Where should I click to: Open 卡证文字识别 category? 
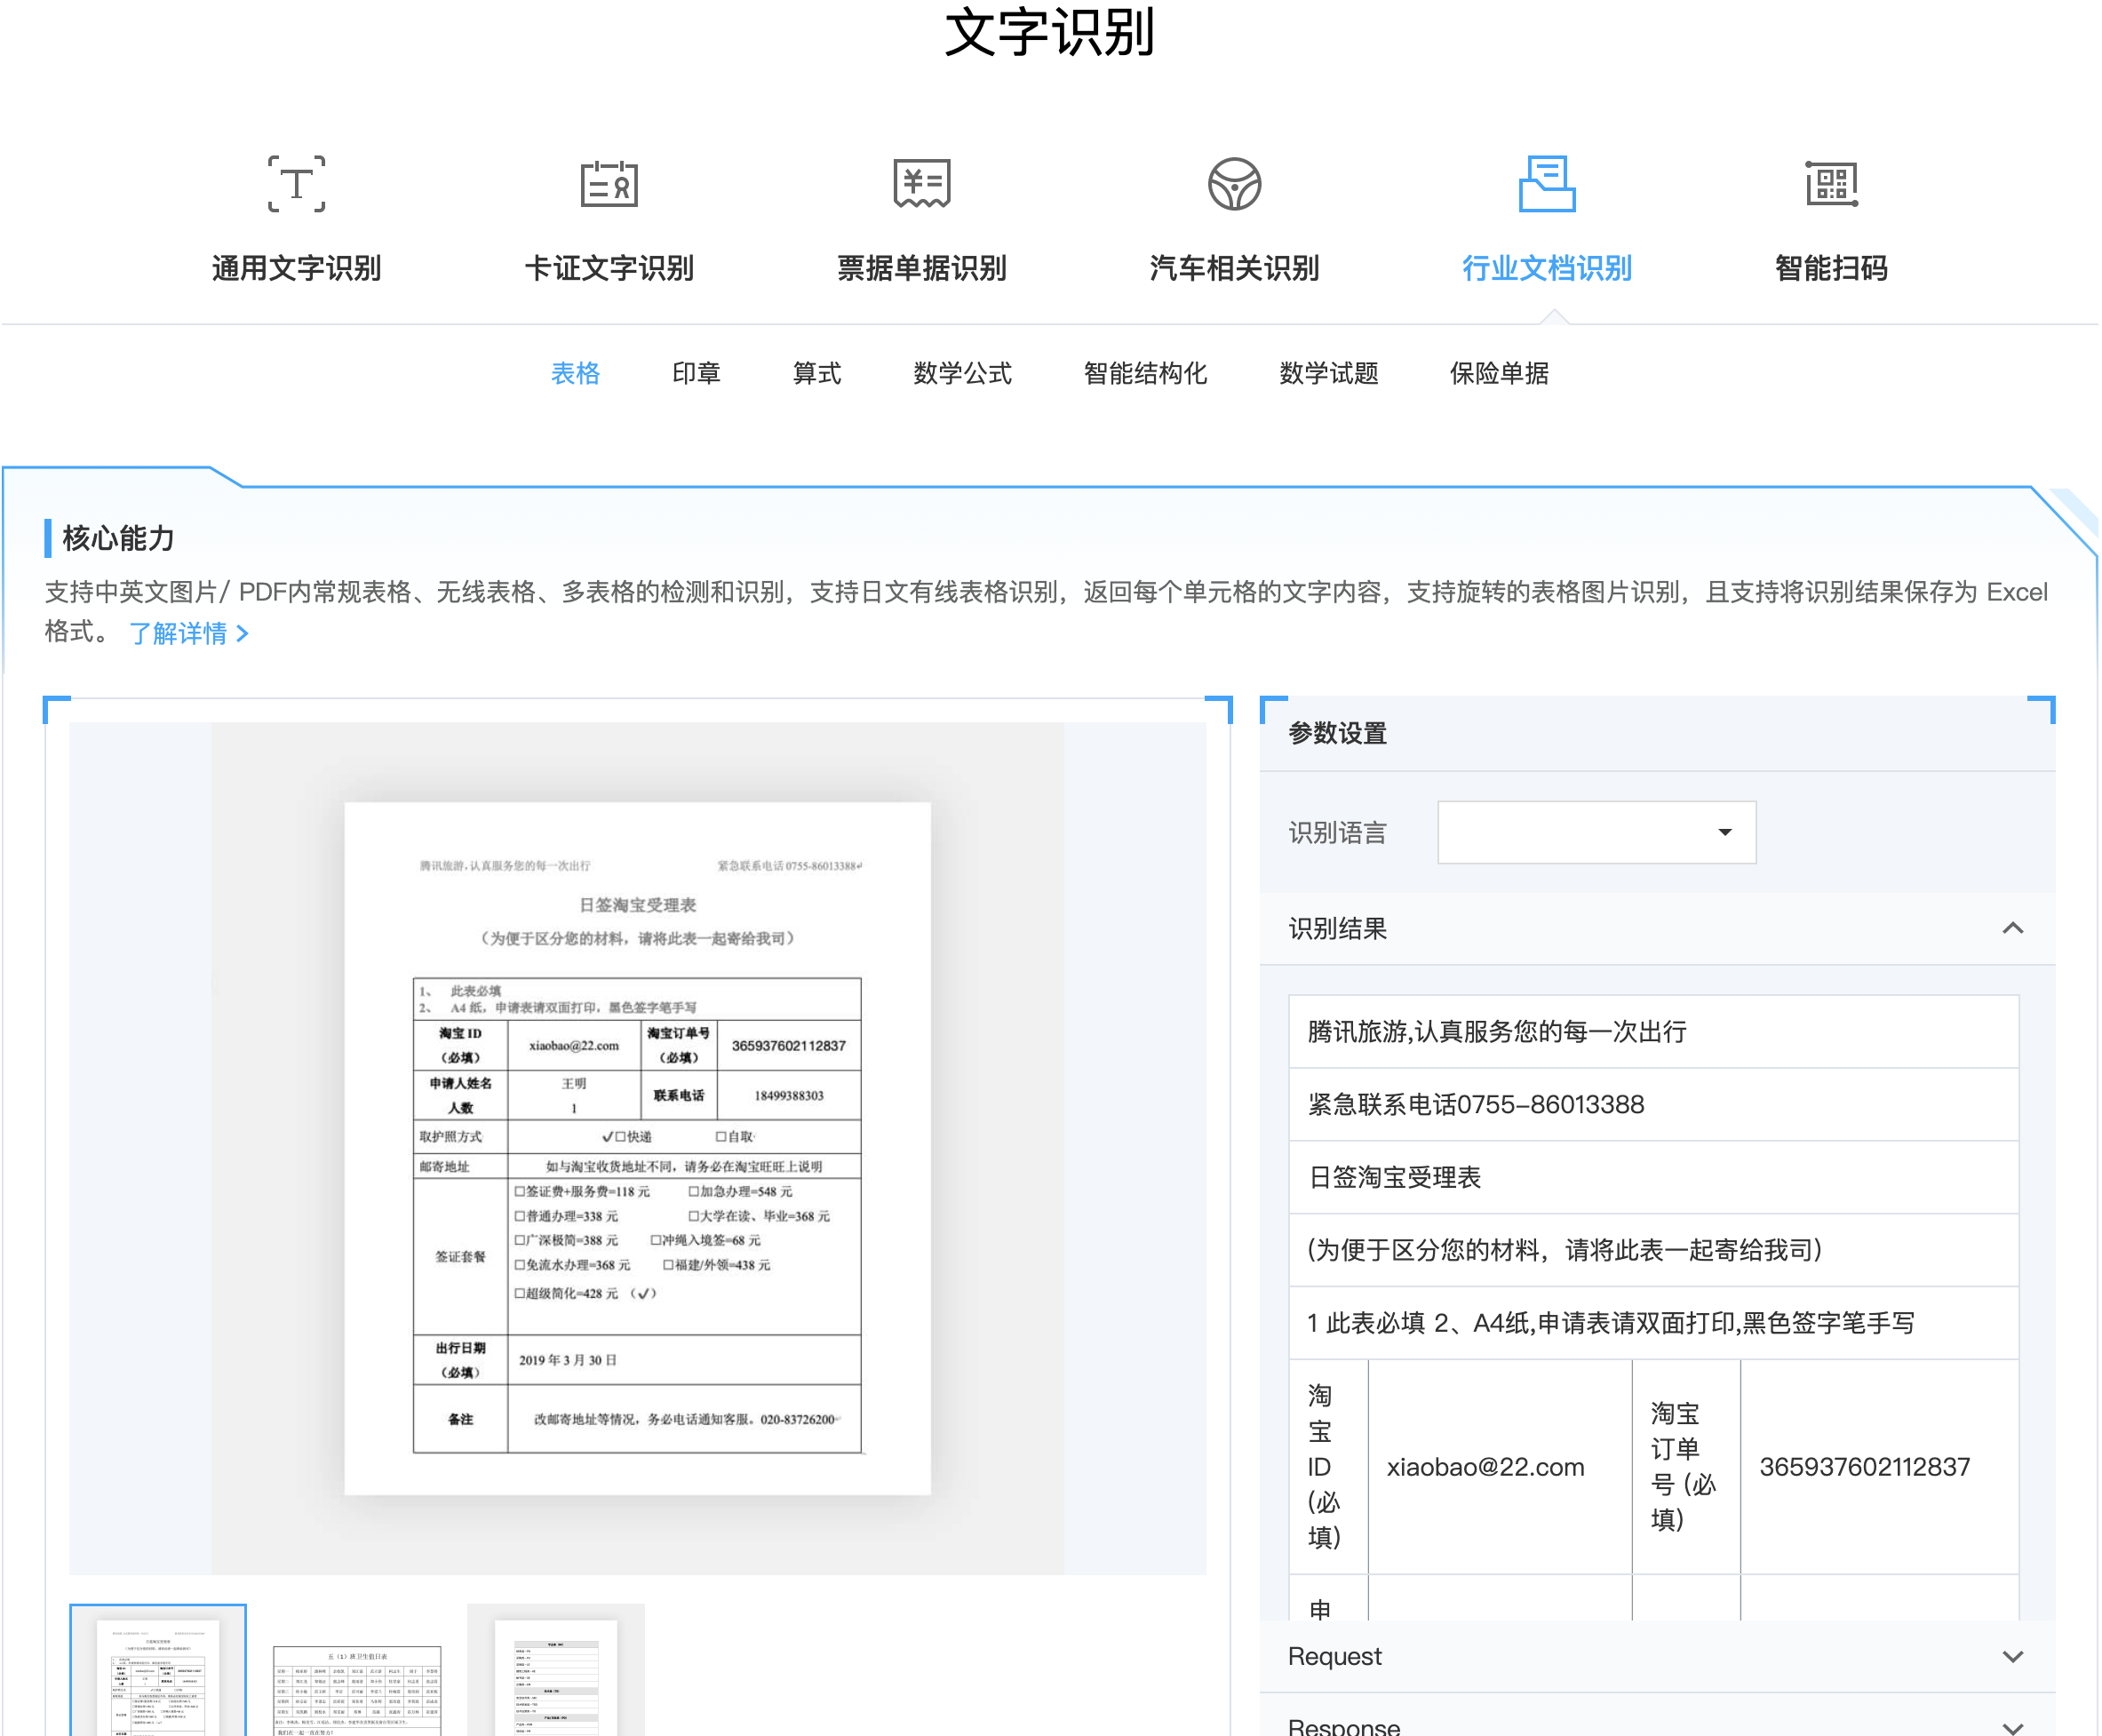[609, 268]
